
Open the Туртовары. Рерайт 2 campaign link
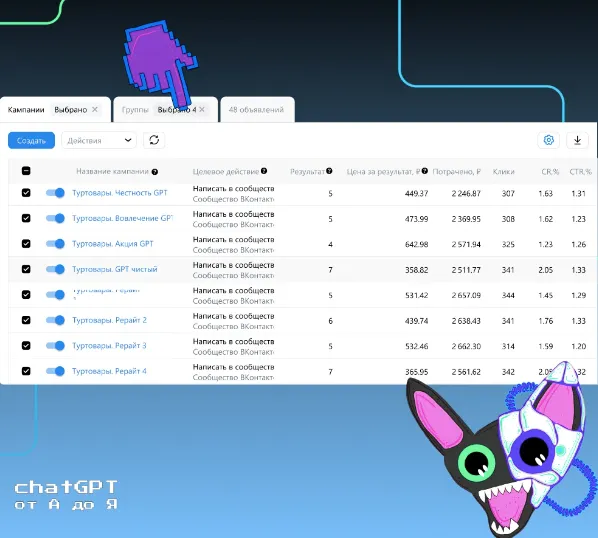click(x=109, y=320)
